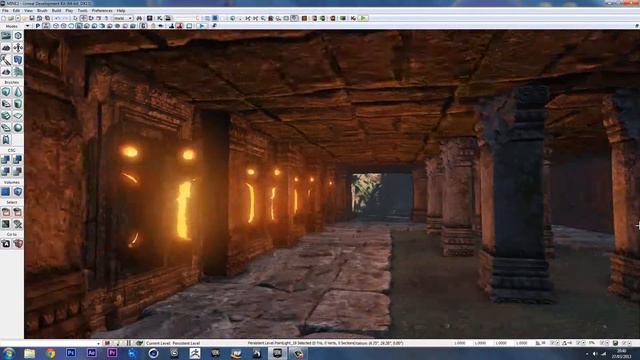This screenshot has height=360, width=640.
Task: Click CSG Deintersect button
Action: click(18, 171)
